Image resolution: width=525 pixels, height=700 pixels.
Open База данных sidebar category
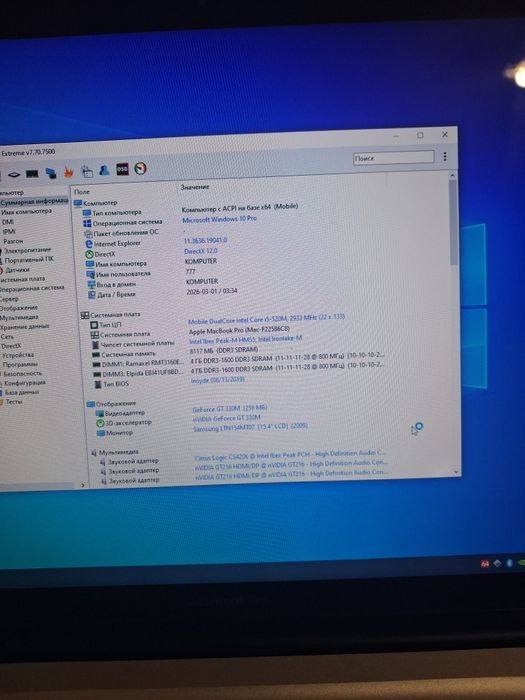click(22, 392)
